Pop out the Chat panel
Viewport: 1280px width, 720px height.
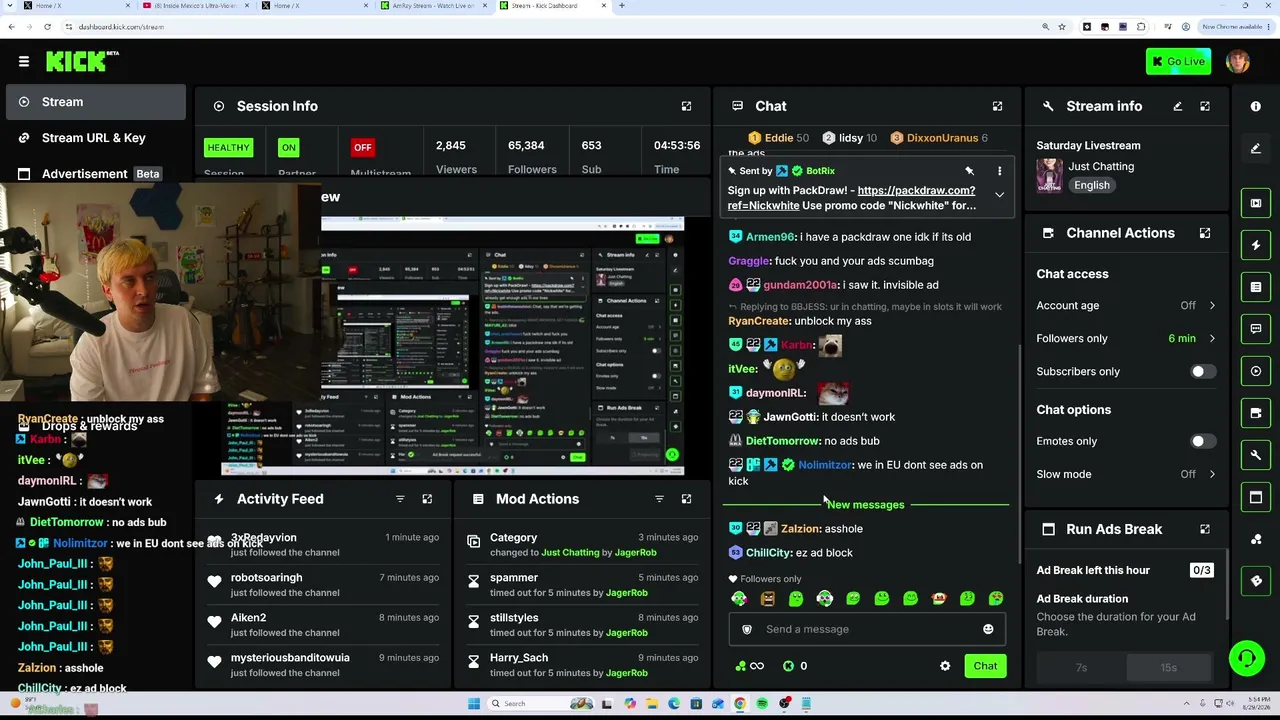[997, 106]
